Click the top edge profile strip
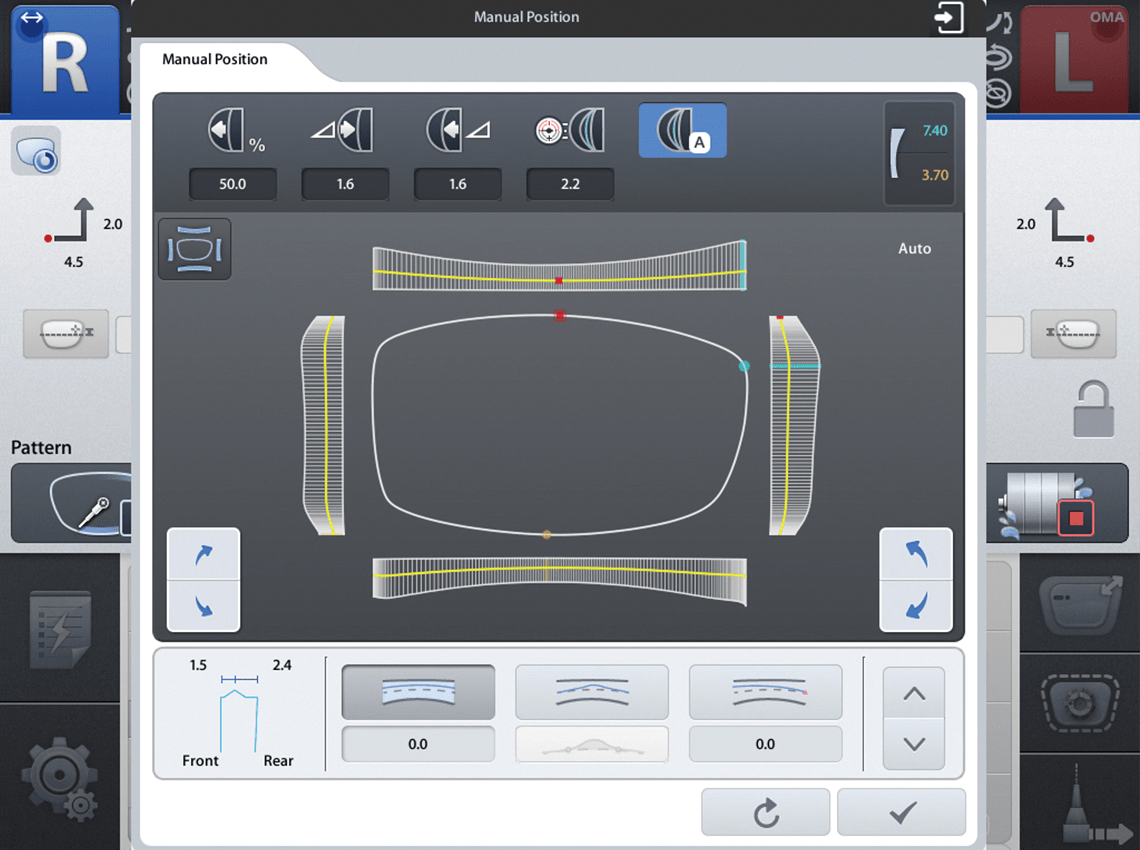 click(559, 265)
